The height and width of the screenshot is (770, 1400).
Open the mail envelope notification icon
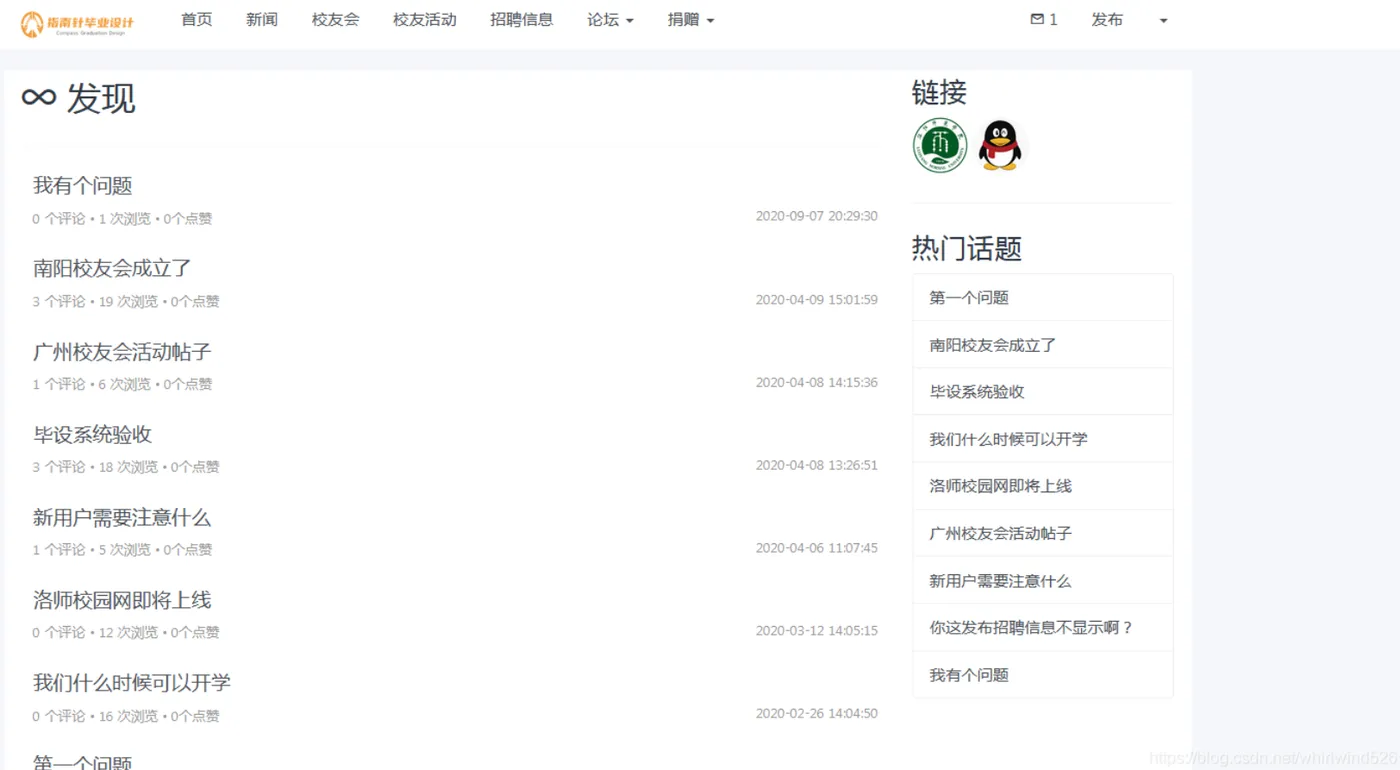[1037, 20]
